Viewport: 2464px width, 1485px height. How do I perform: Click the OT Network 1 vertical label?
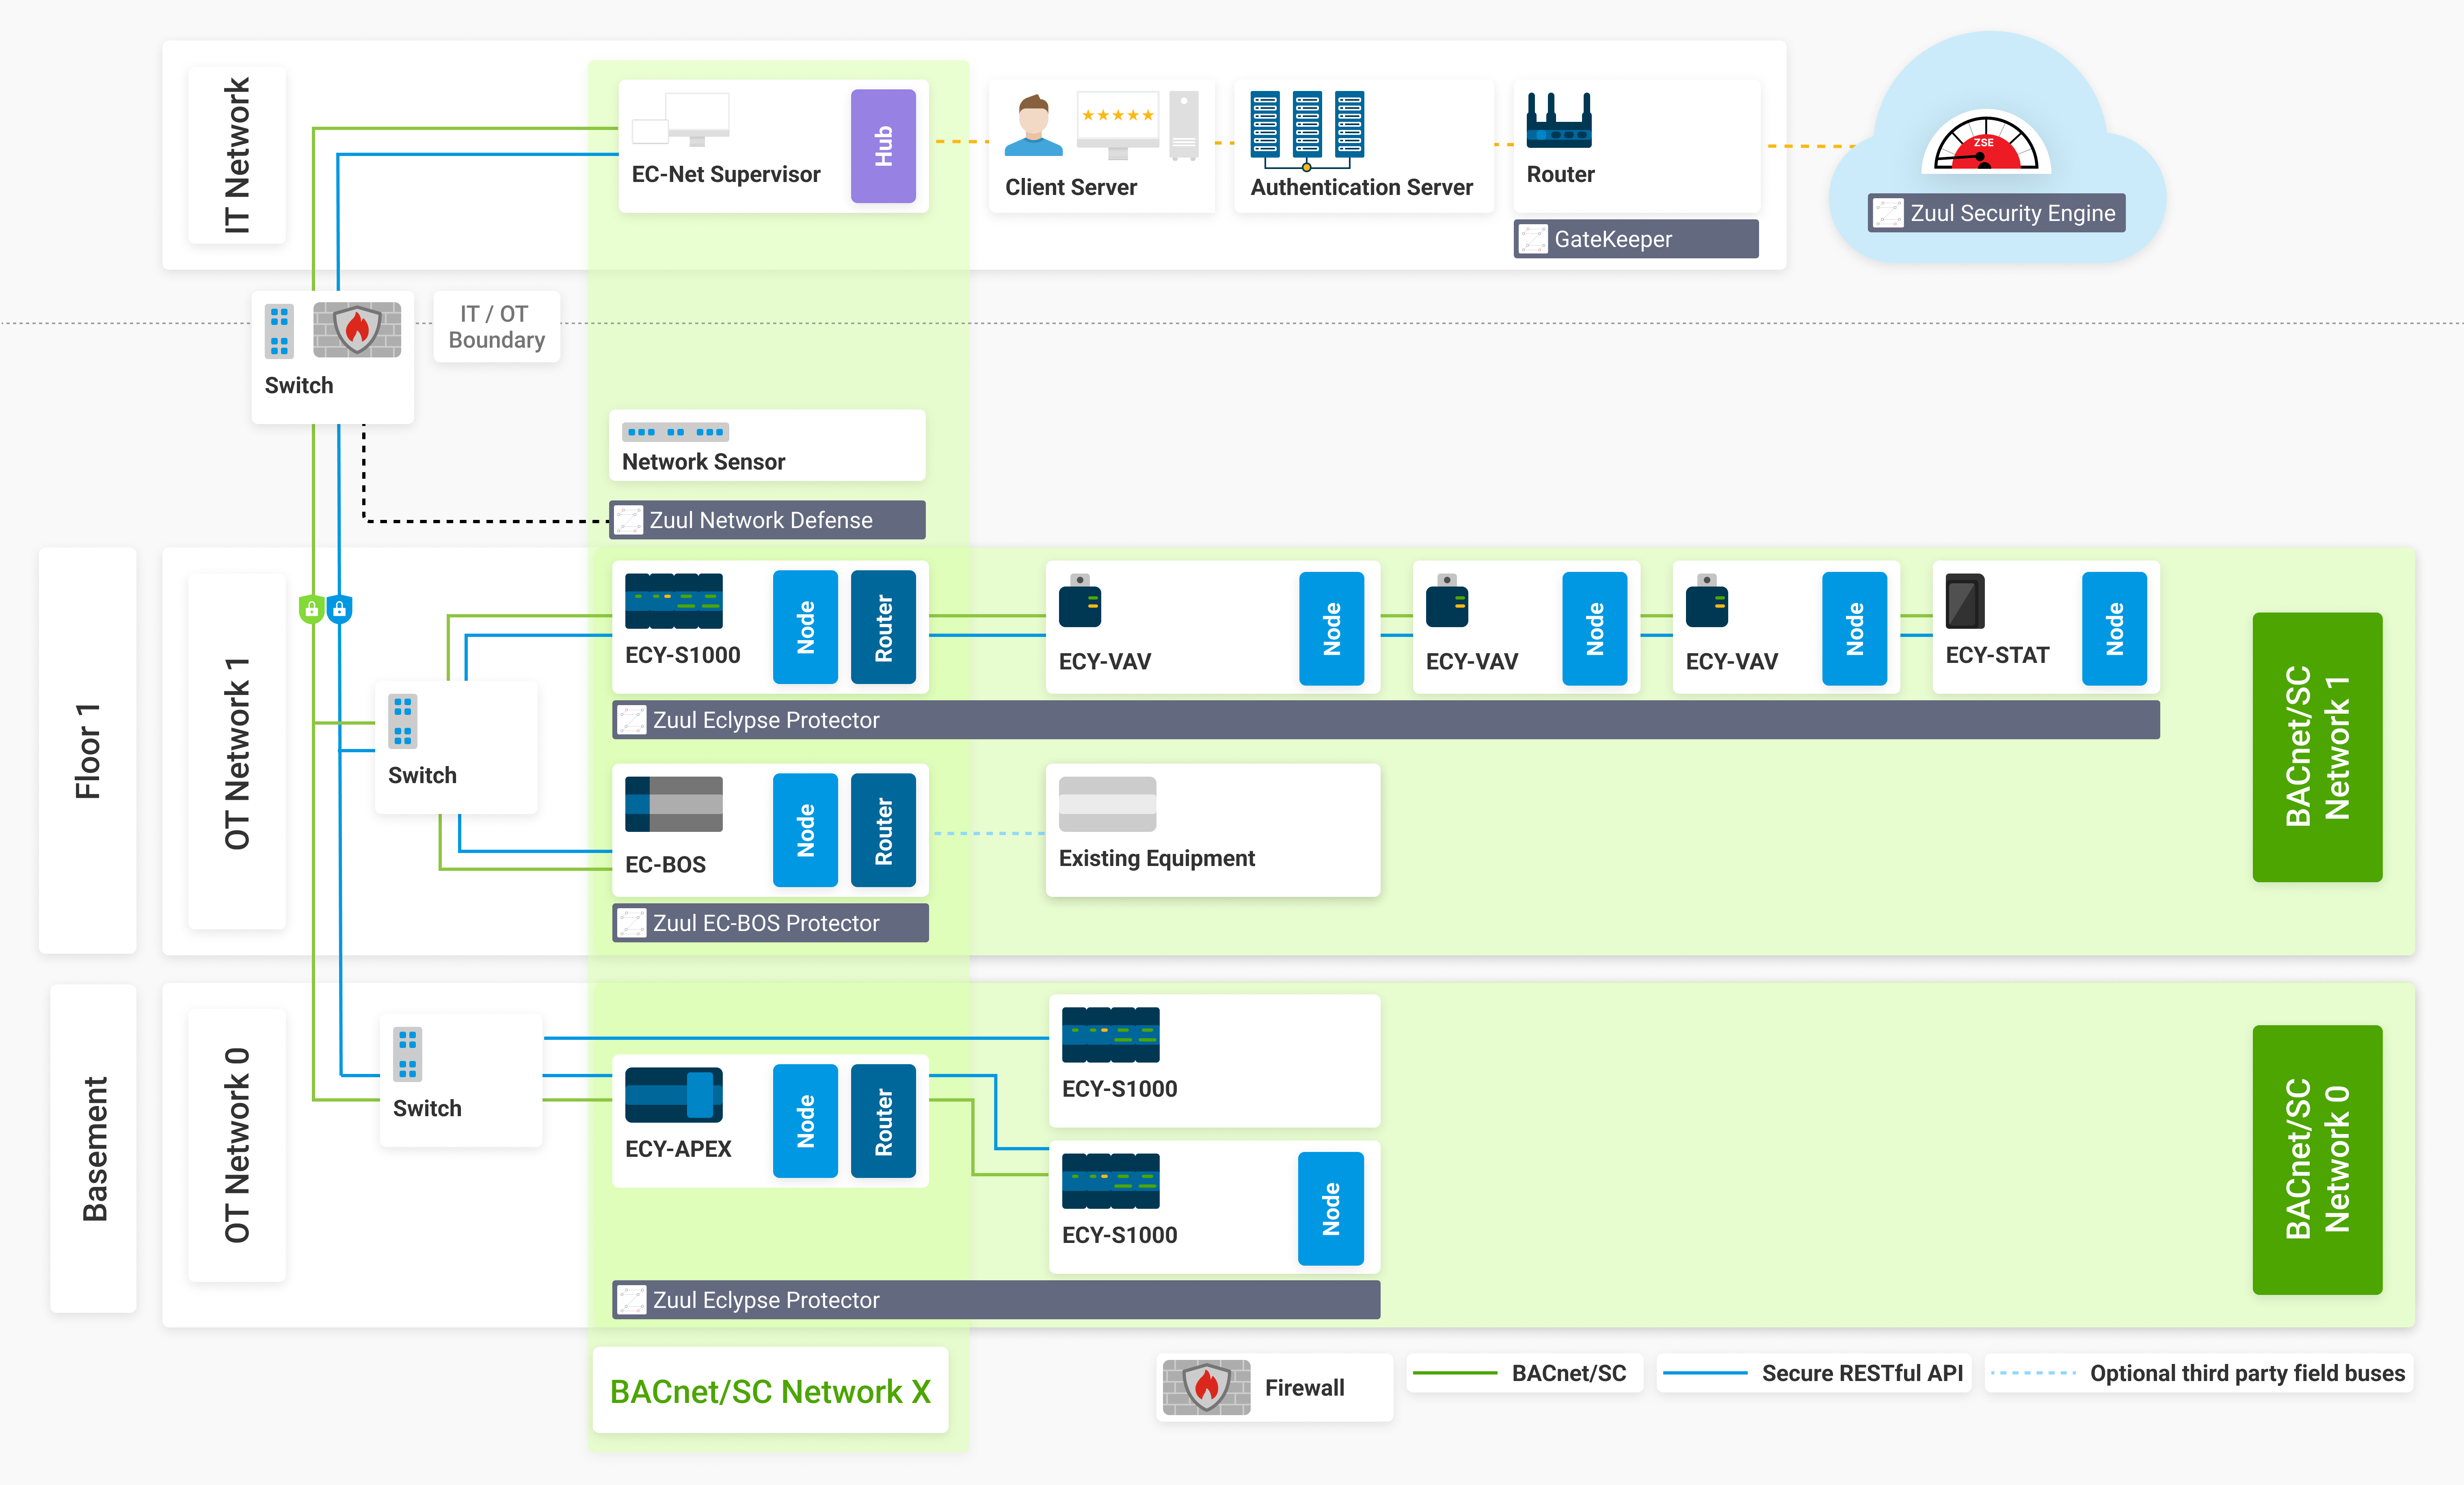(237, 752)
